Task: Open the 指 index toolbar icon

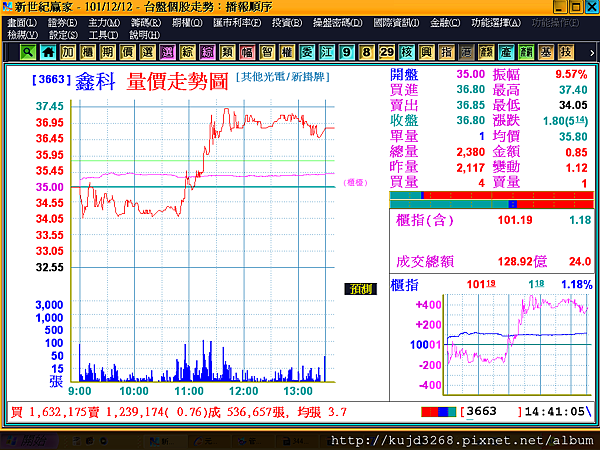Action: pos(446,52)
